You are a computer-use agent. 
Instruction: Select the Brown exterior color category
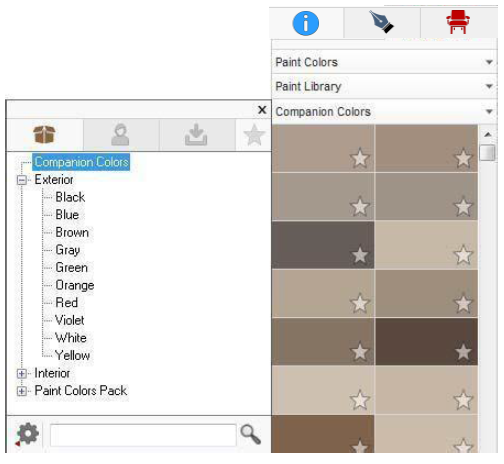point(72,232)
